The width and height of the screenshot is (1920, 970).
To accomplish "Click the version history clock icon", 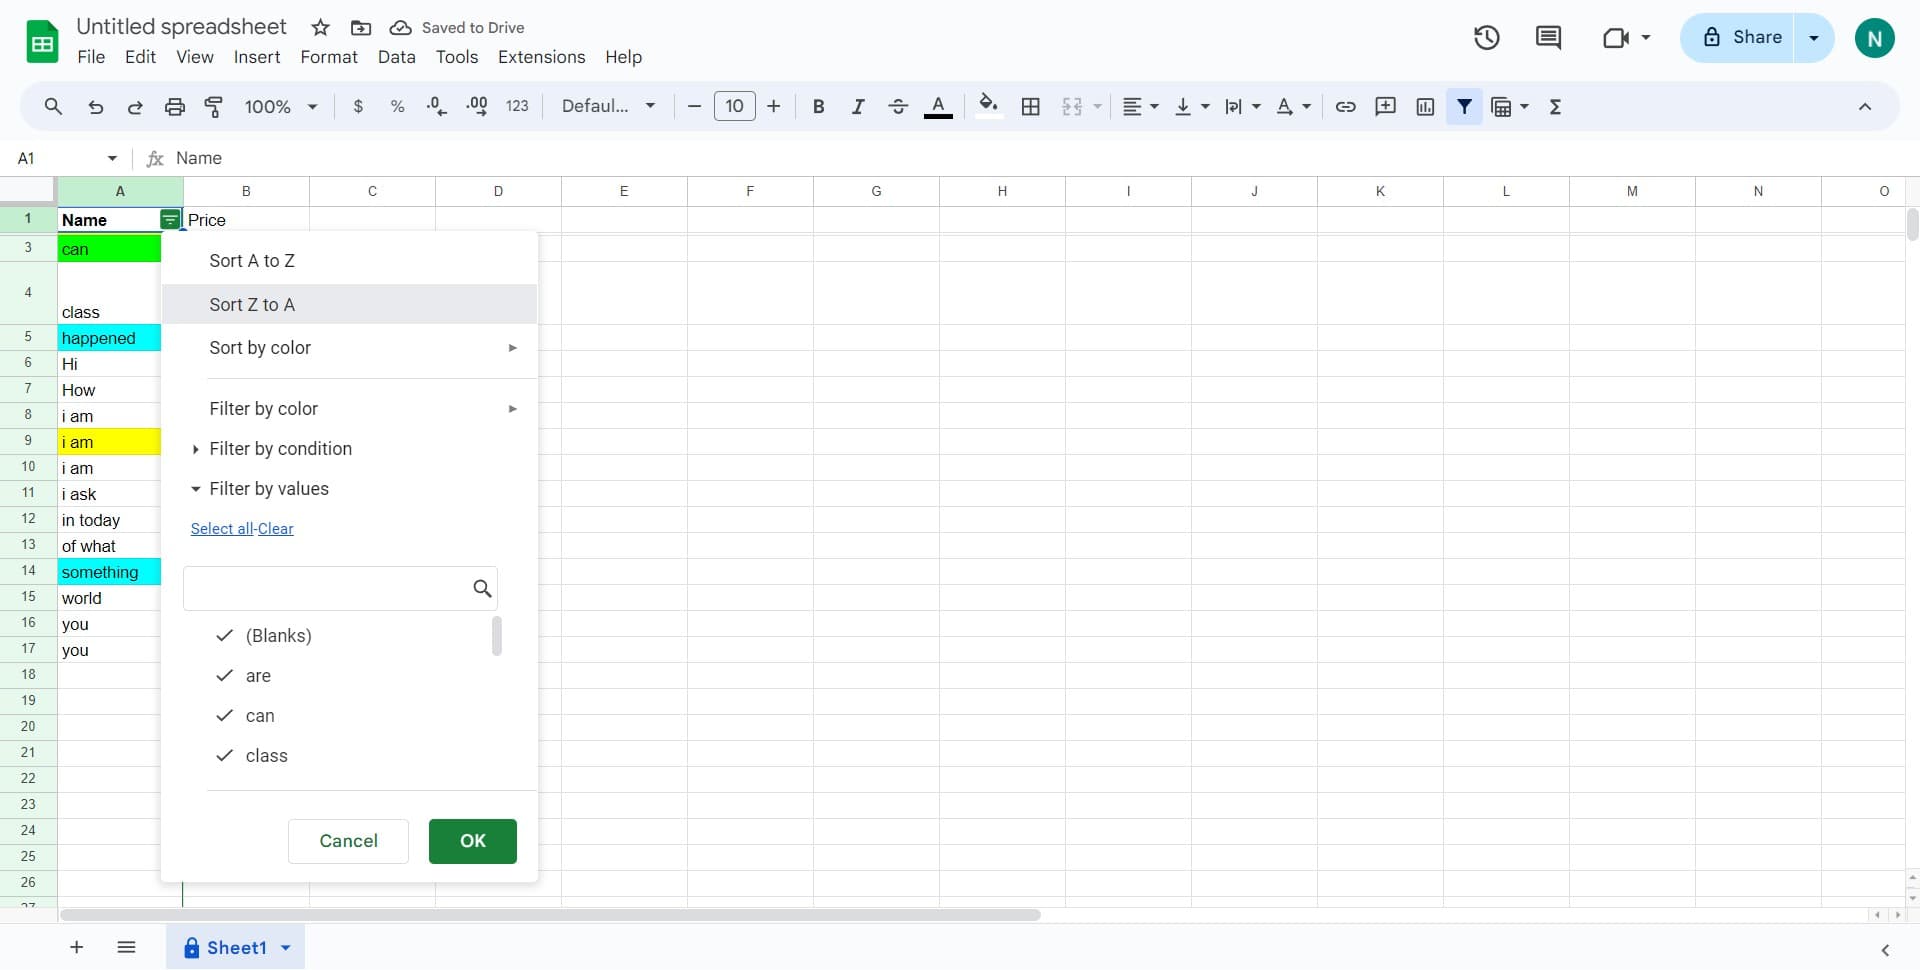I will [x=1486, y=38].
